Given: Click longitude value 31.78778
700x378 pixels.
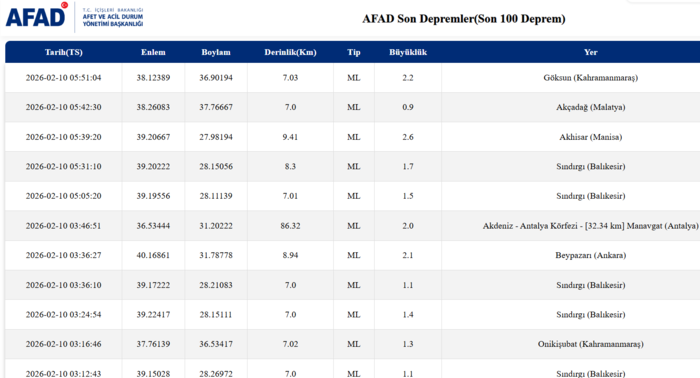Looking at the screenshot, I should click(216, 255).
